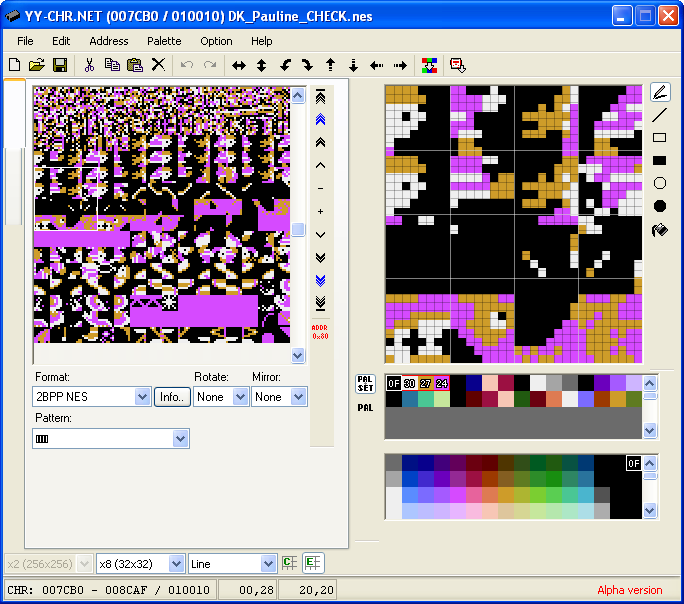Click the Cut scissors icon

coord(89,65)
